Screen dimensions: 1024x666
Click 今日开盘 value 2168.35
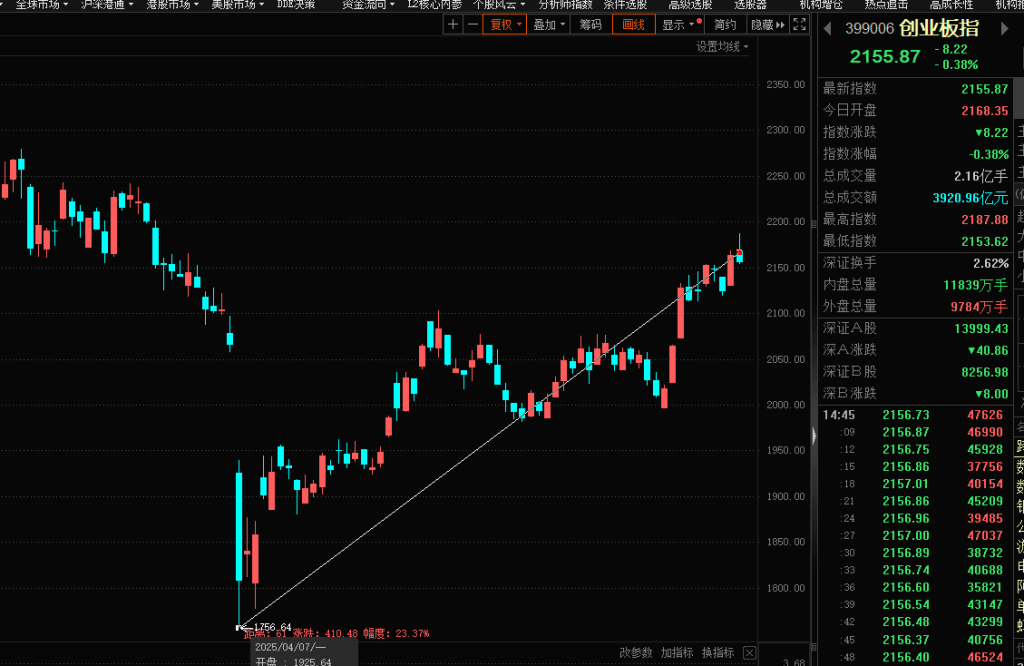(984, 110)
